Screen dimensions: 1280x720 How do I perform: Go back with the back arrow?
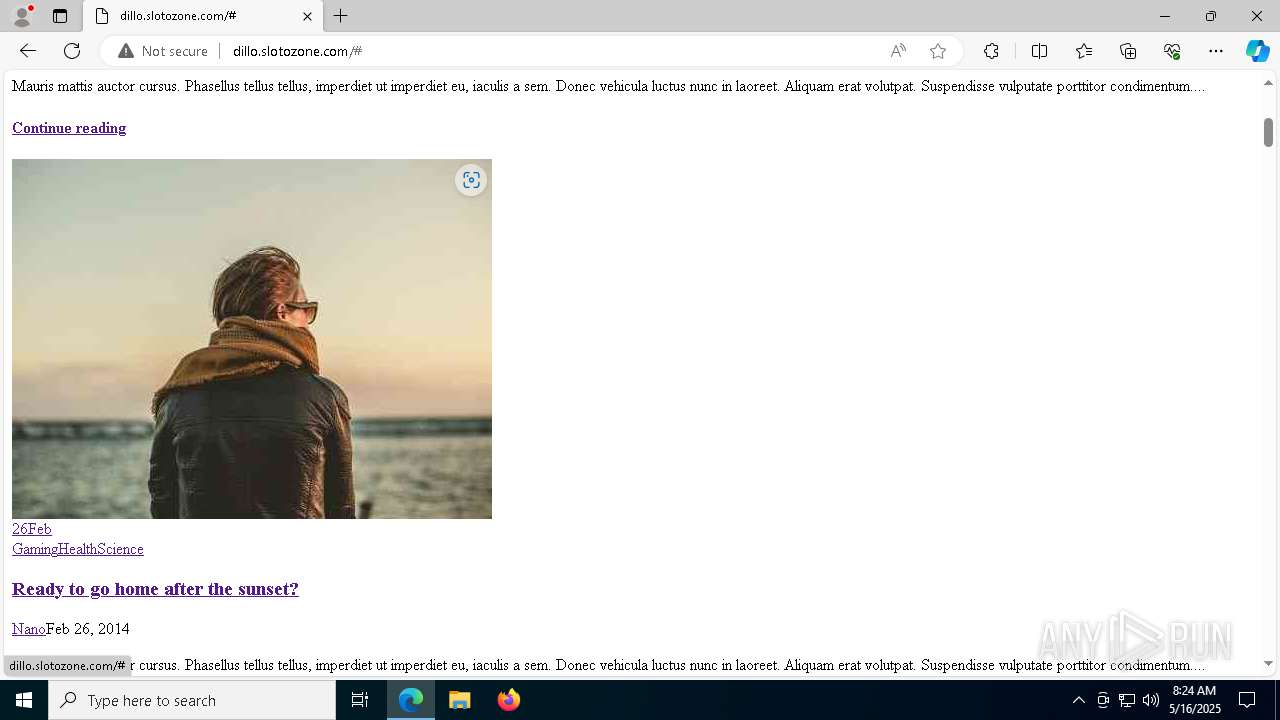pyautogui.click(x=28, y=51)
